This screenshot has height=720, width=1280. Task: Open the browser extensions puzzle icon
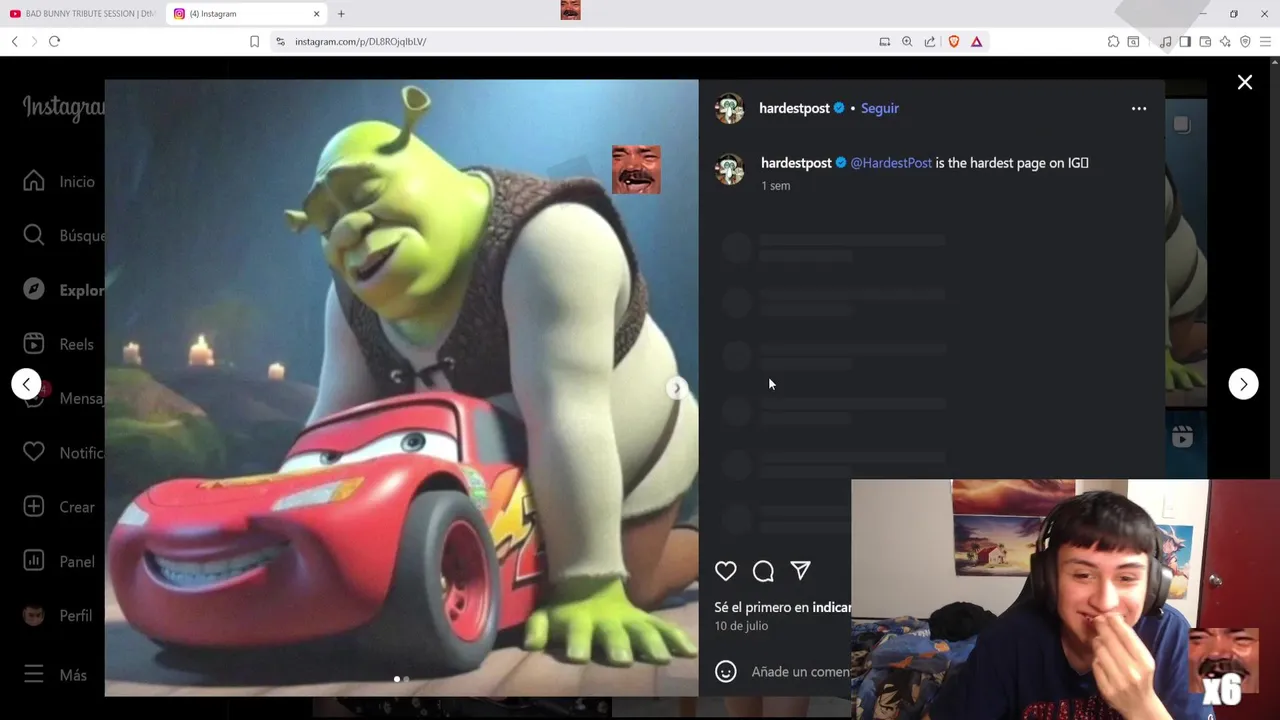pyautogui.click(x=1113, y=41)
